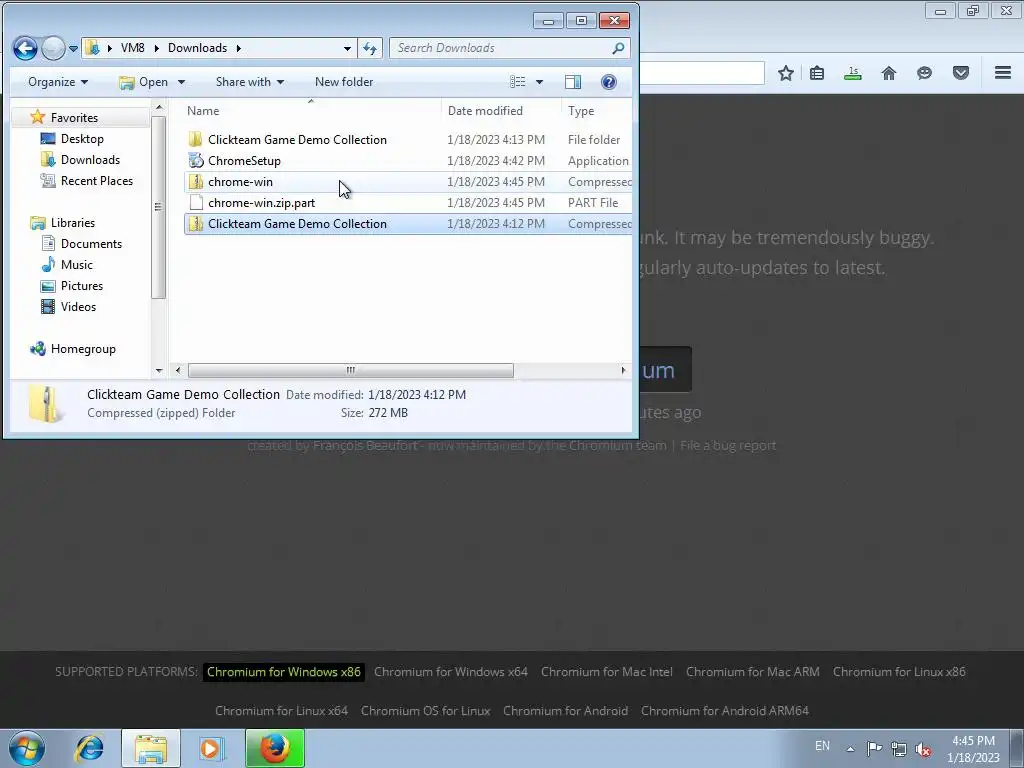1024x768 pixels.
Task: Open the Windows Start button
Action: (x=26, y=748)
